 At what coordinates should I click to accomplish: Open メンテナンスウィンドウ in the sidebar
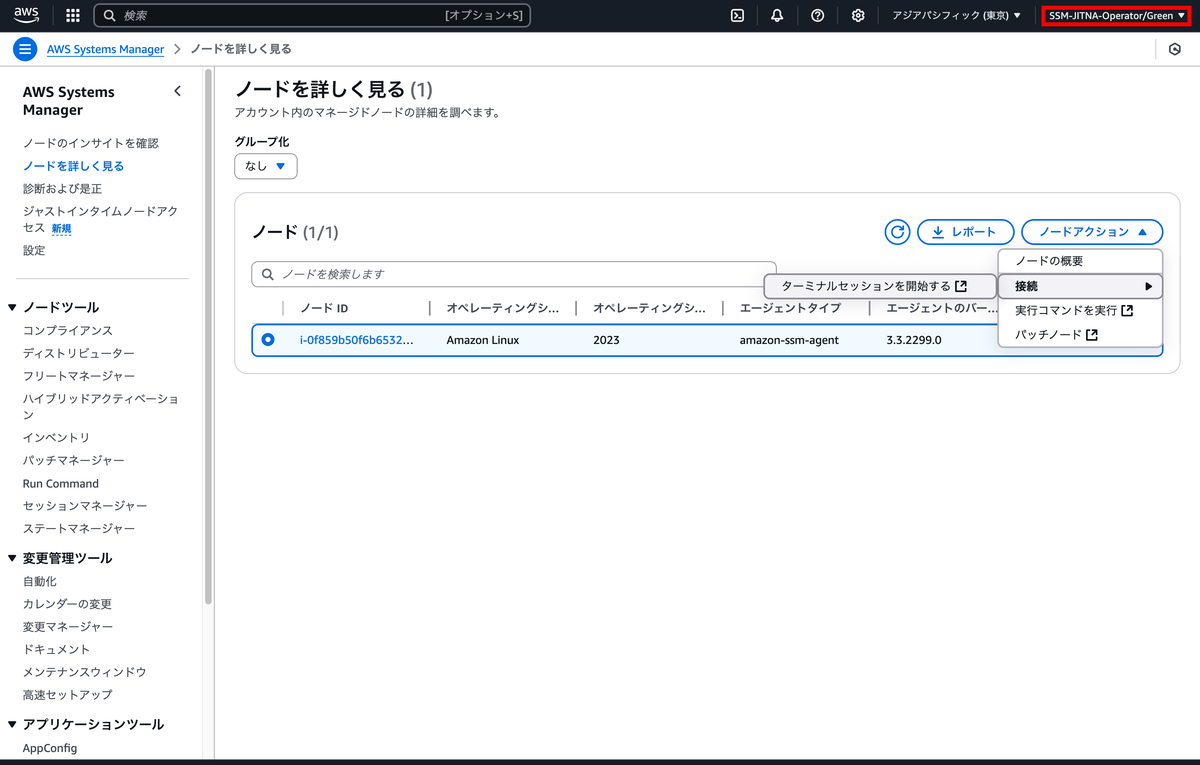85,672
